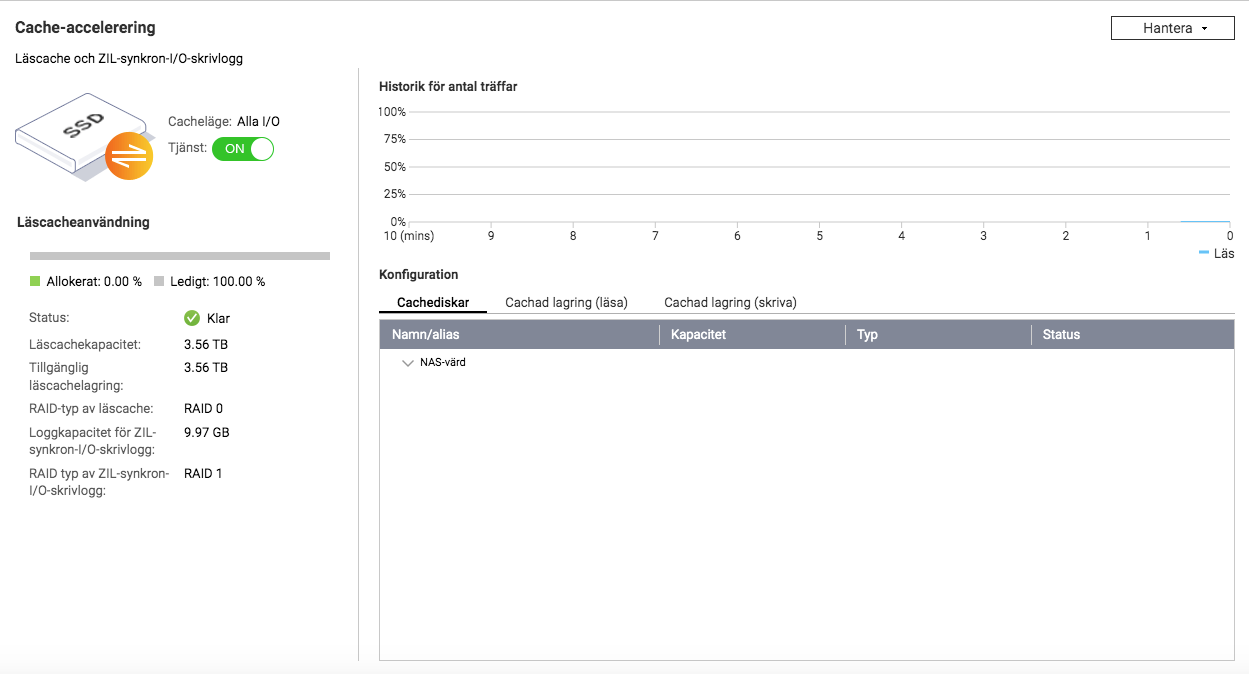Screen dimensions: 1249x674
Task: Click the orange cache transfer arrows badge
Action: tap(129, 156)
